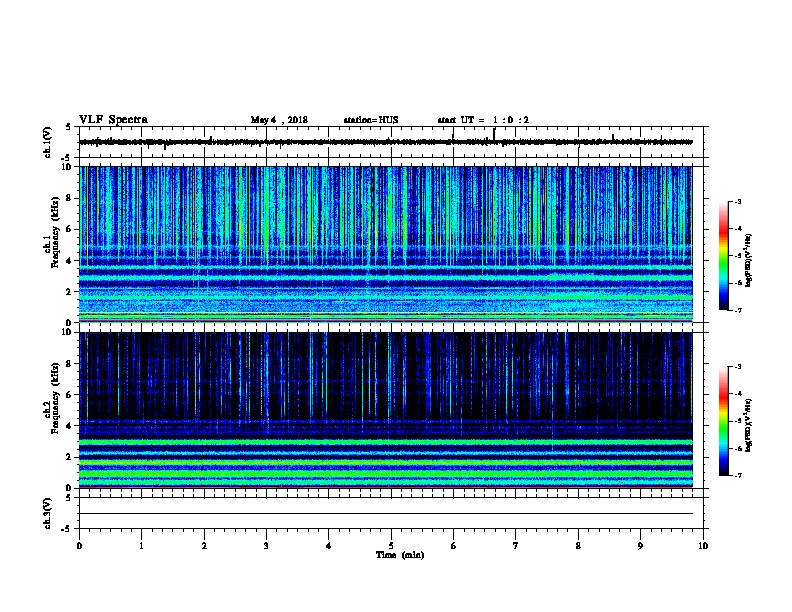
Task: Click the "-3" tick on the ch.1 colorbar
Action: click(x=737, y=201)
